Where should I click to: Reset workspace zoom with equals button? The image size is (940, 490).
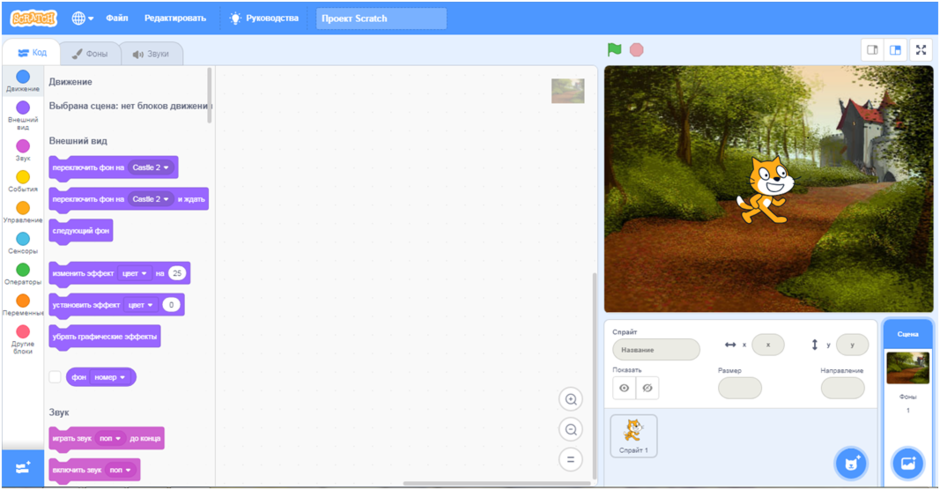tap(571, 460)
